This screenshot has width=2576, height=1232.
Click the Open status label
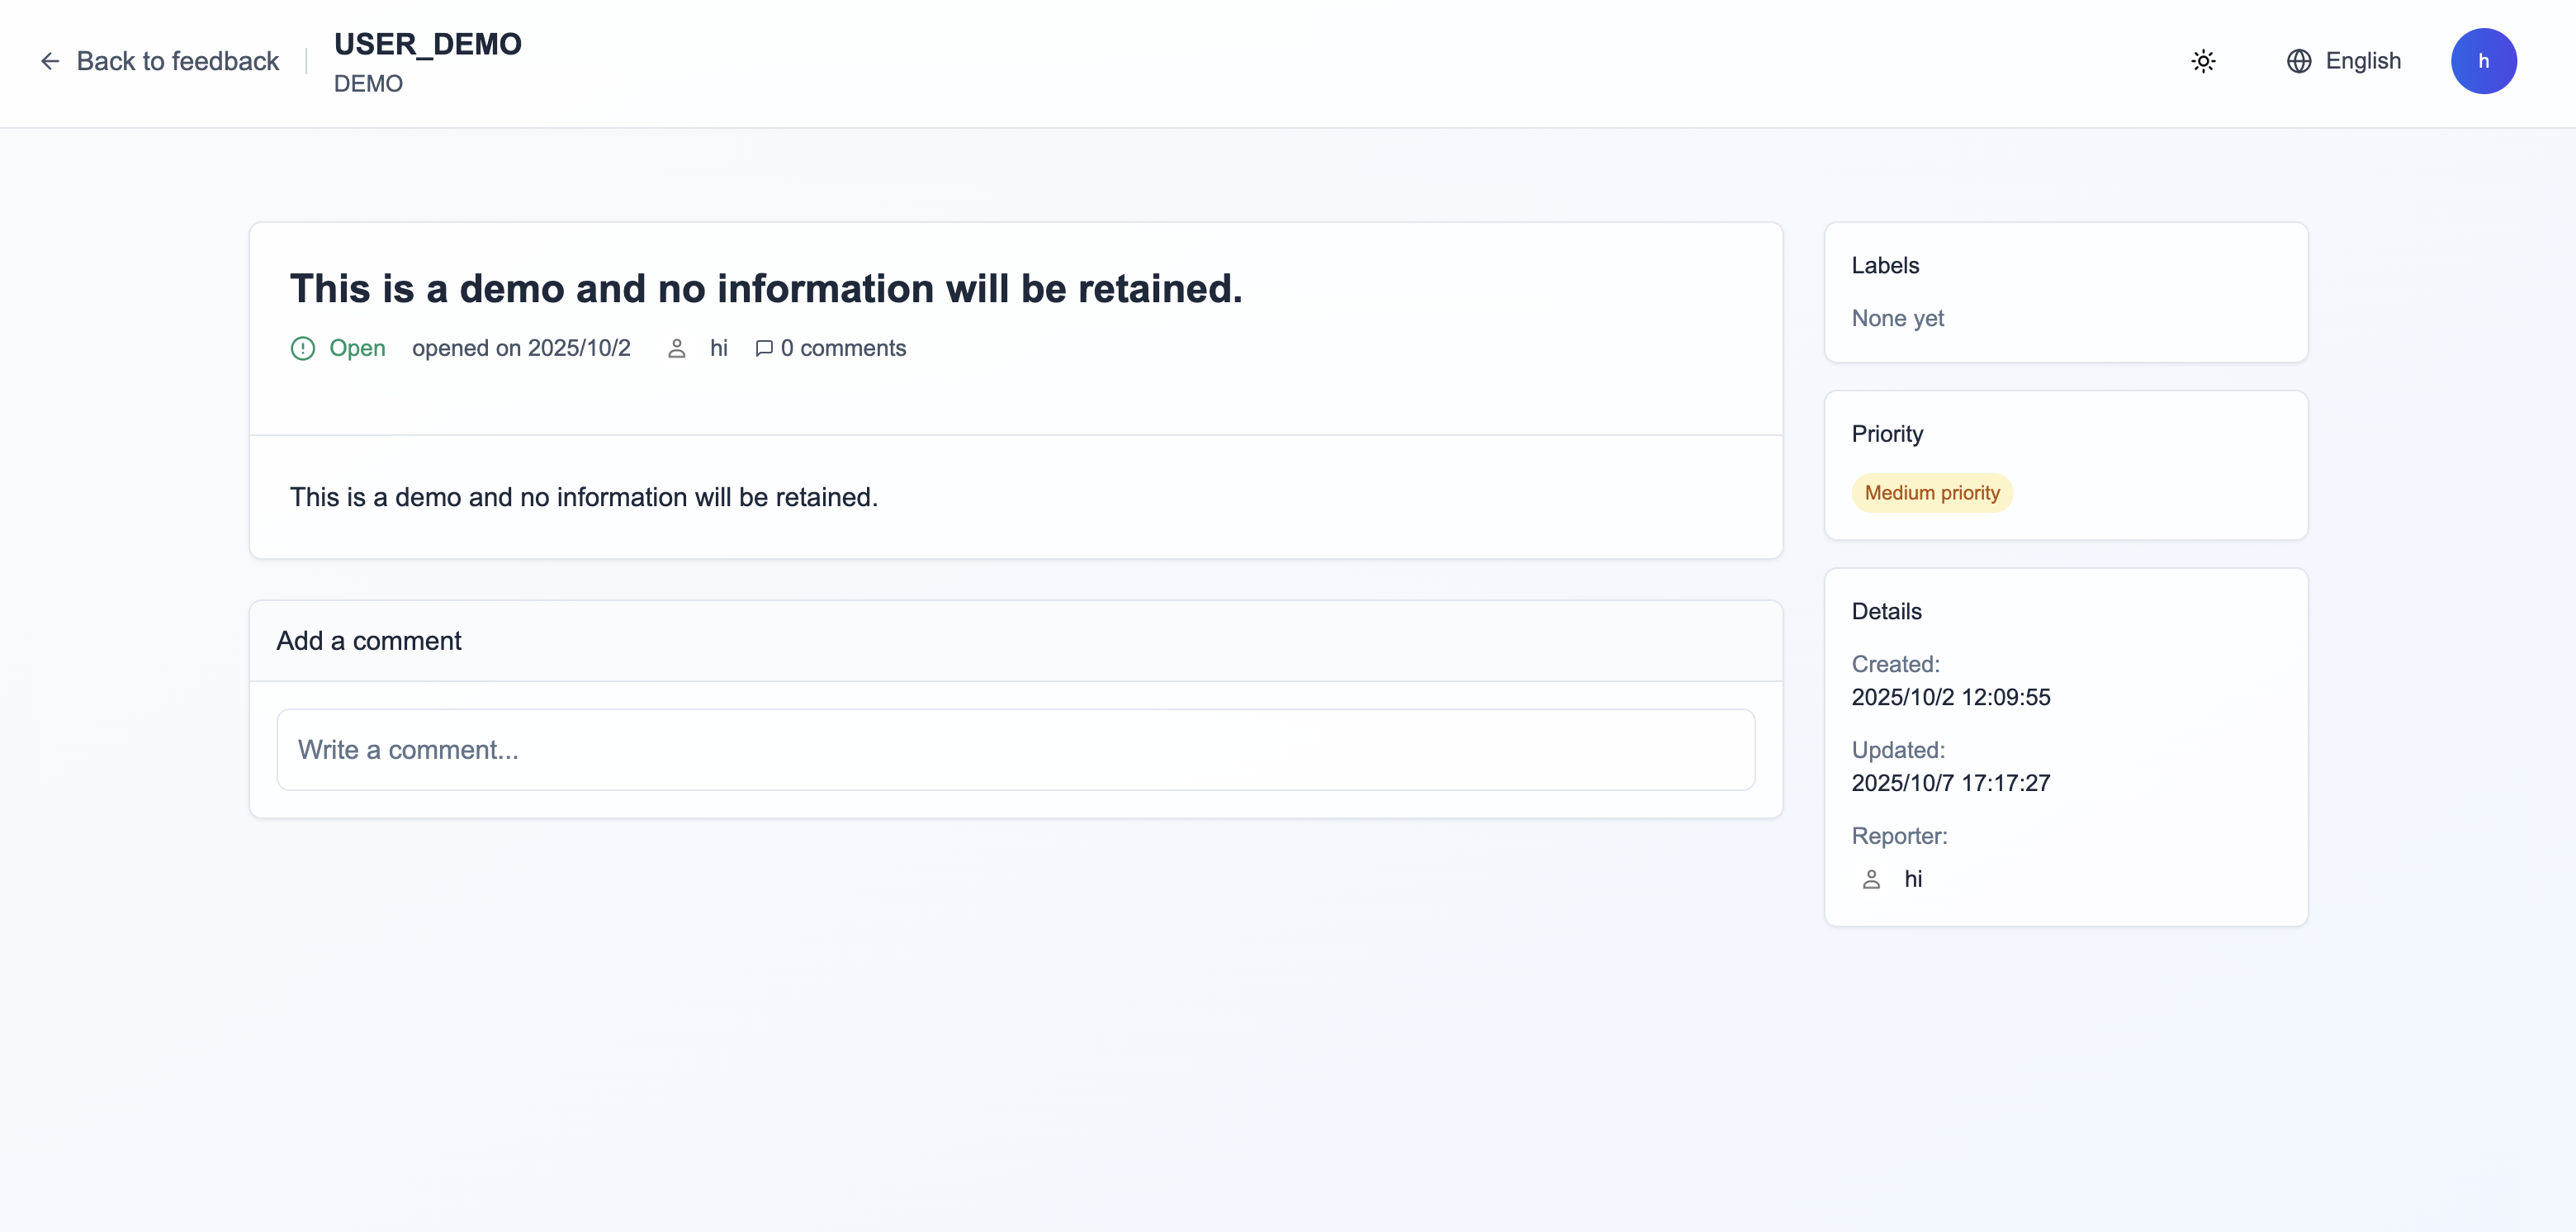(x=357, y=348)
